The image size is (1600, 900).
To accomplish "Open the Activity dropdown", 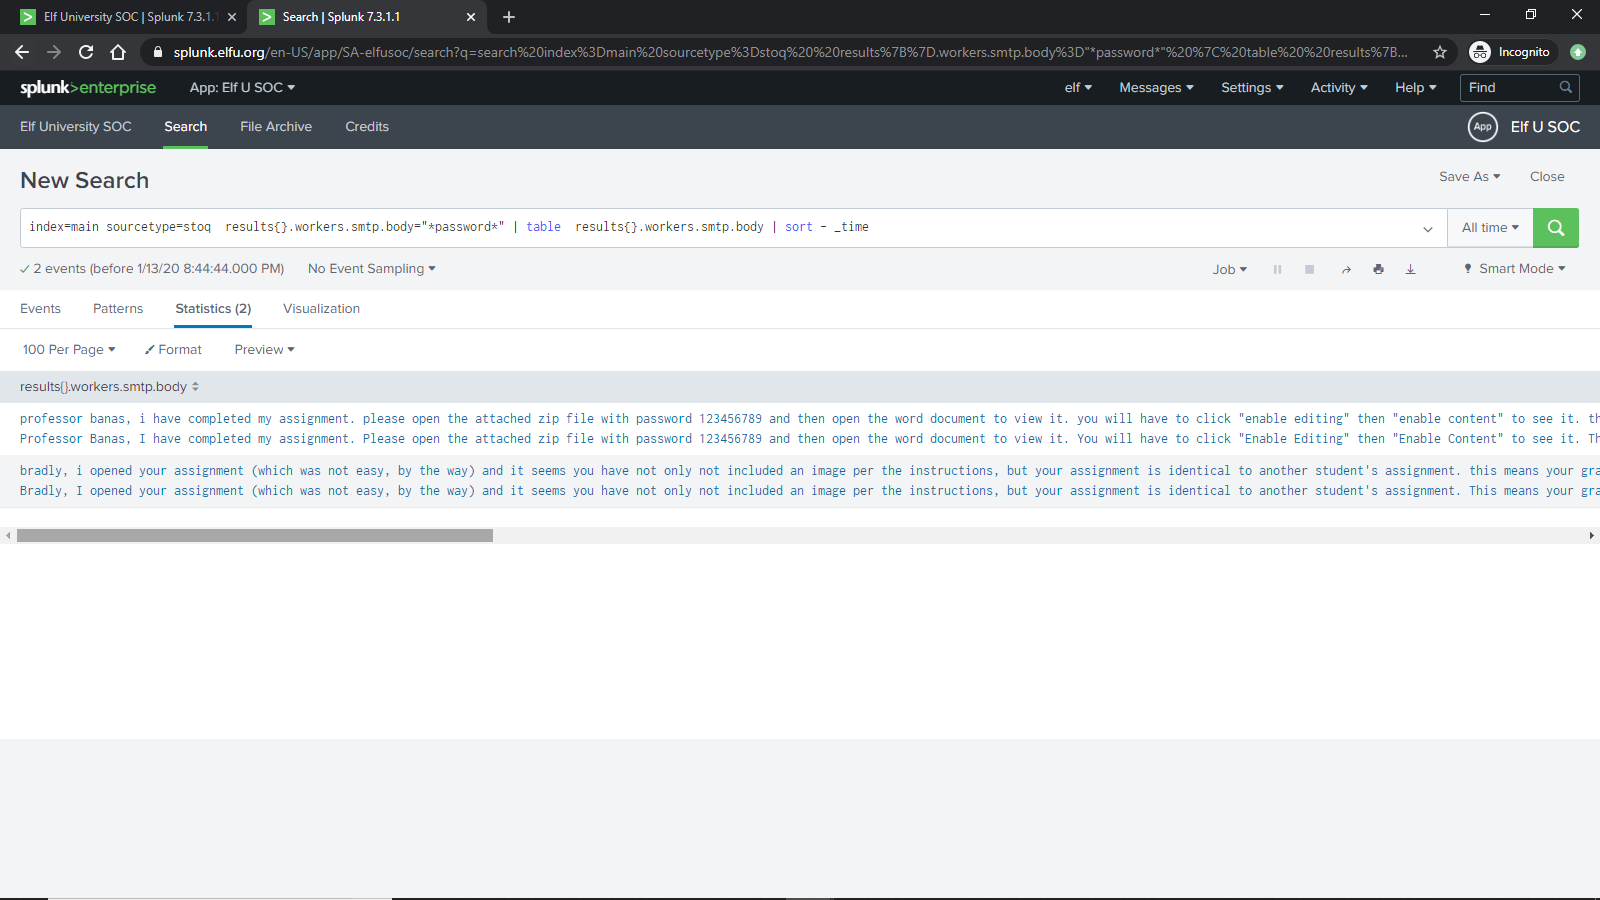I will point(1339,88).
